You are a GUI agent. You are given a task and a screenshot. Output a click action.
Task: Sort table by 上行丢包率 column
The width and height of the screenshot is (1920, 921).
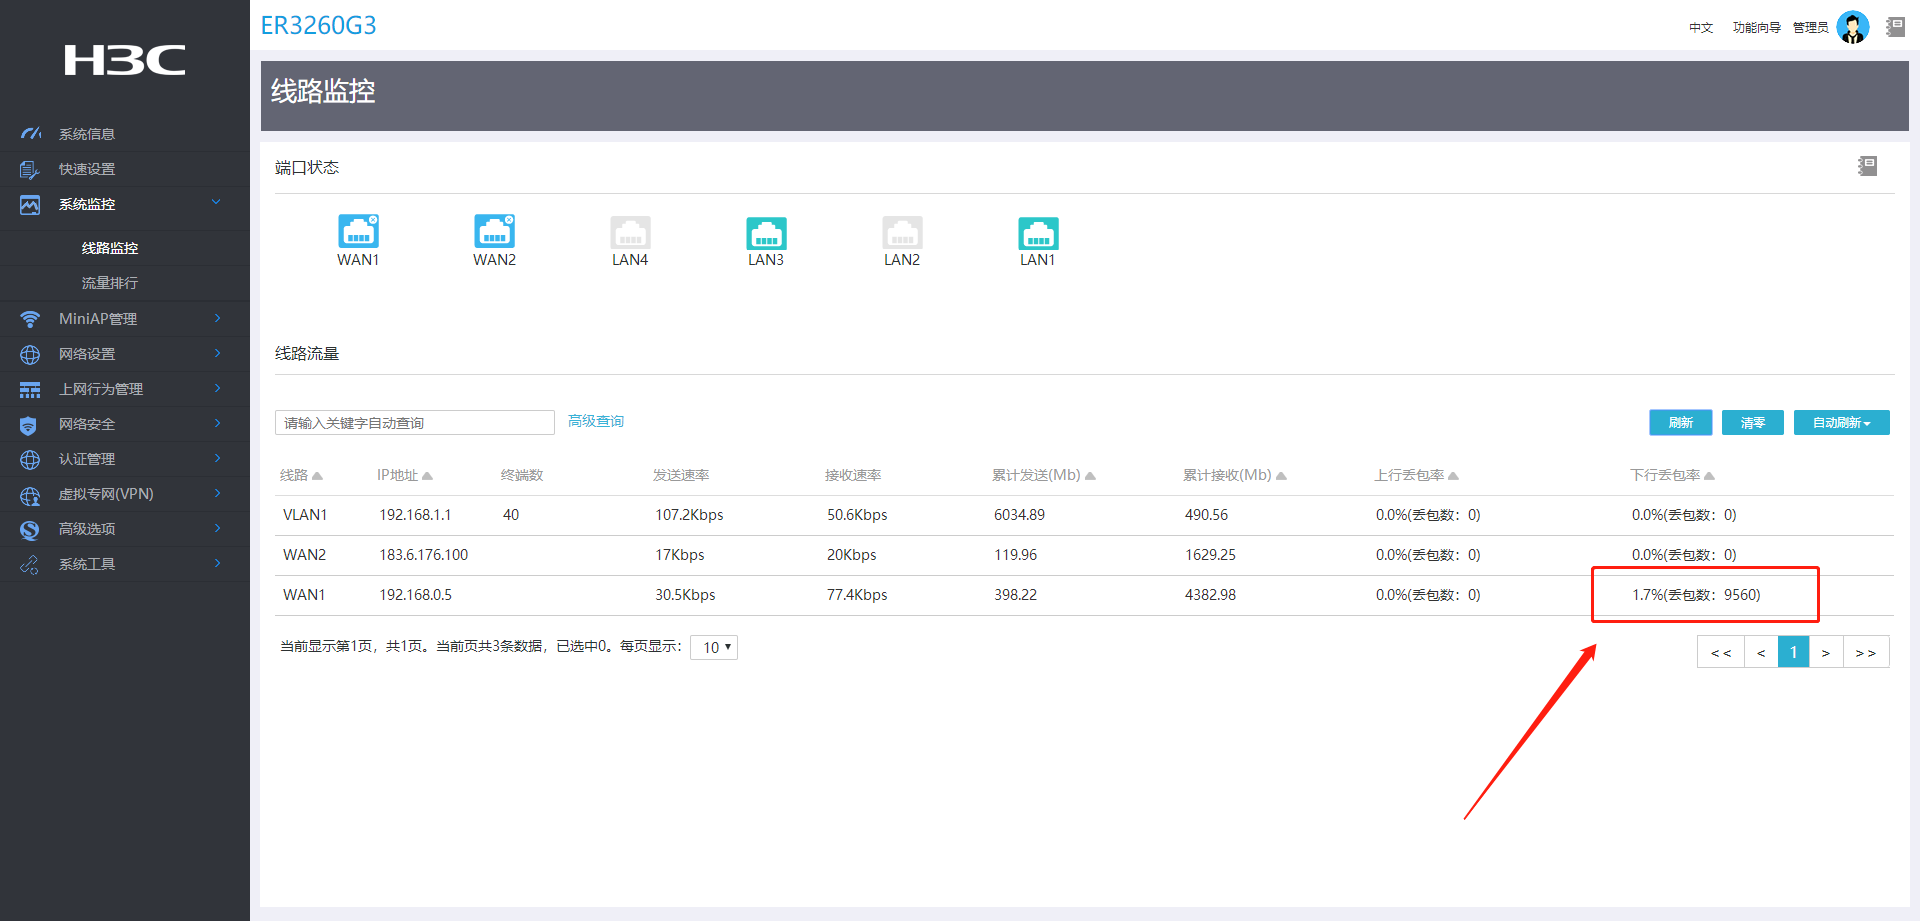[x=1416, y=475]
